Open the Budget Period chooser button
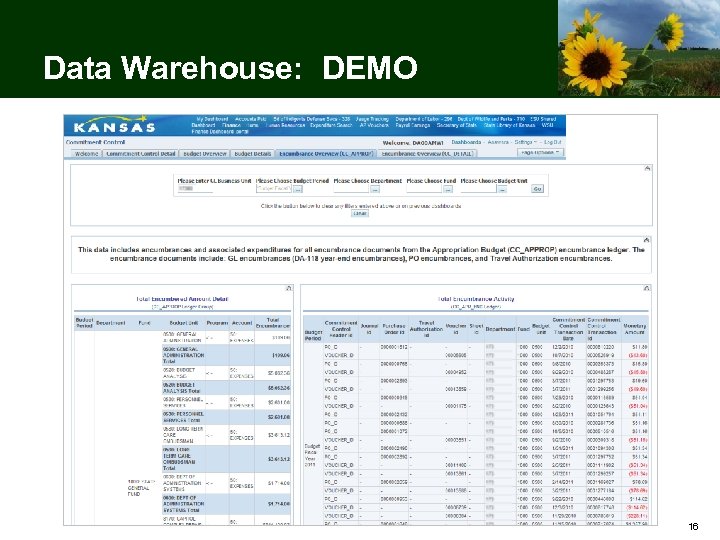720x540 pixels. (x=298, y=189)
